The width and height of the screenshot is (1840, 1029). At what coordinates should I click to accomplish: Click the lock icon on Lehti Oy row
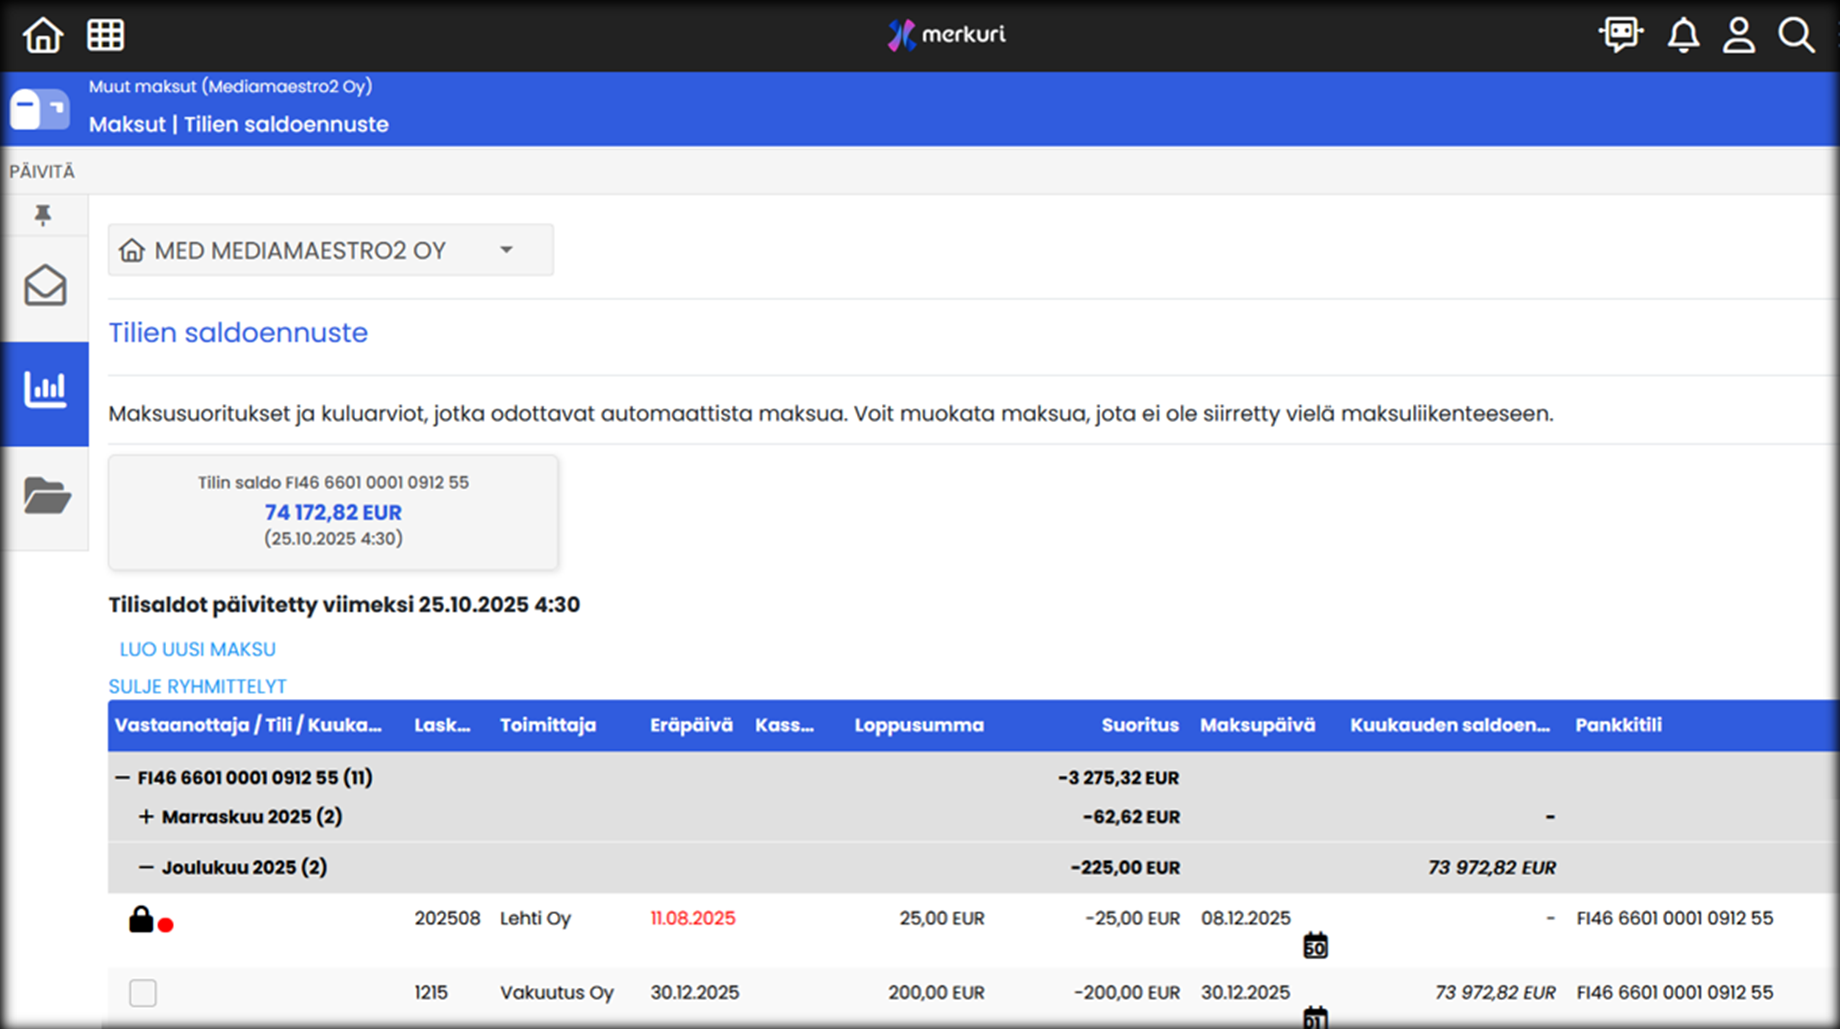(x=141, y=920)
